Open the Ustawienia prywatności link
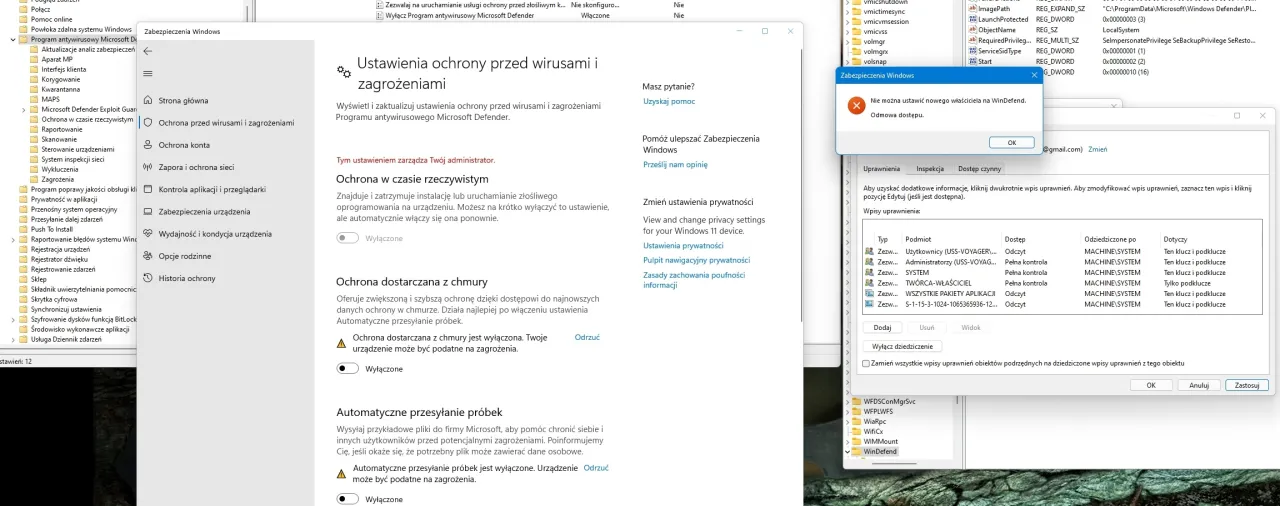The image size is (1280, 506). click(683, 245)
